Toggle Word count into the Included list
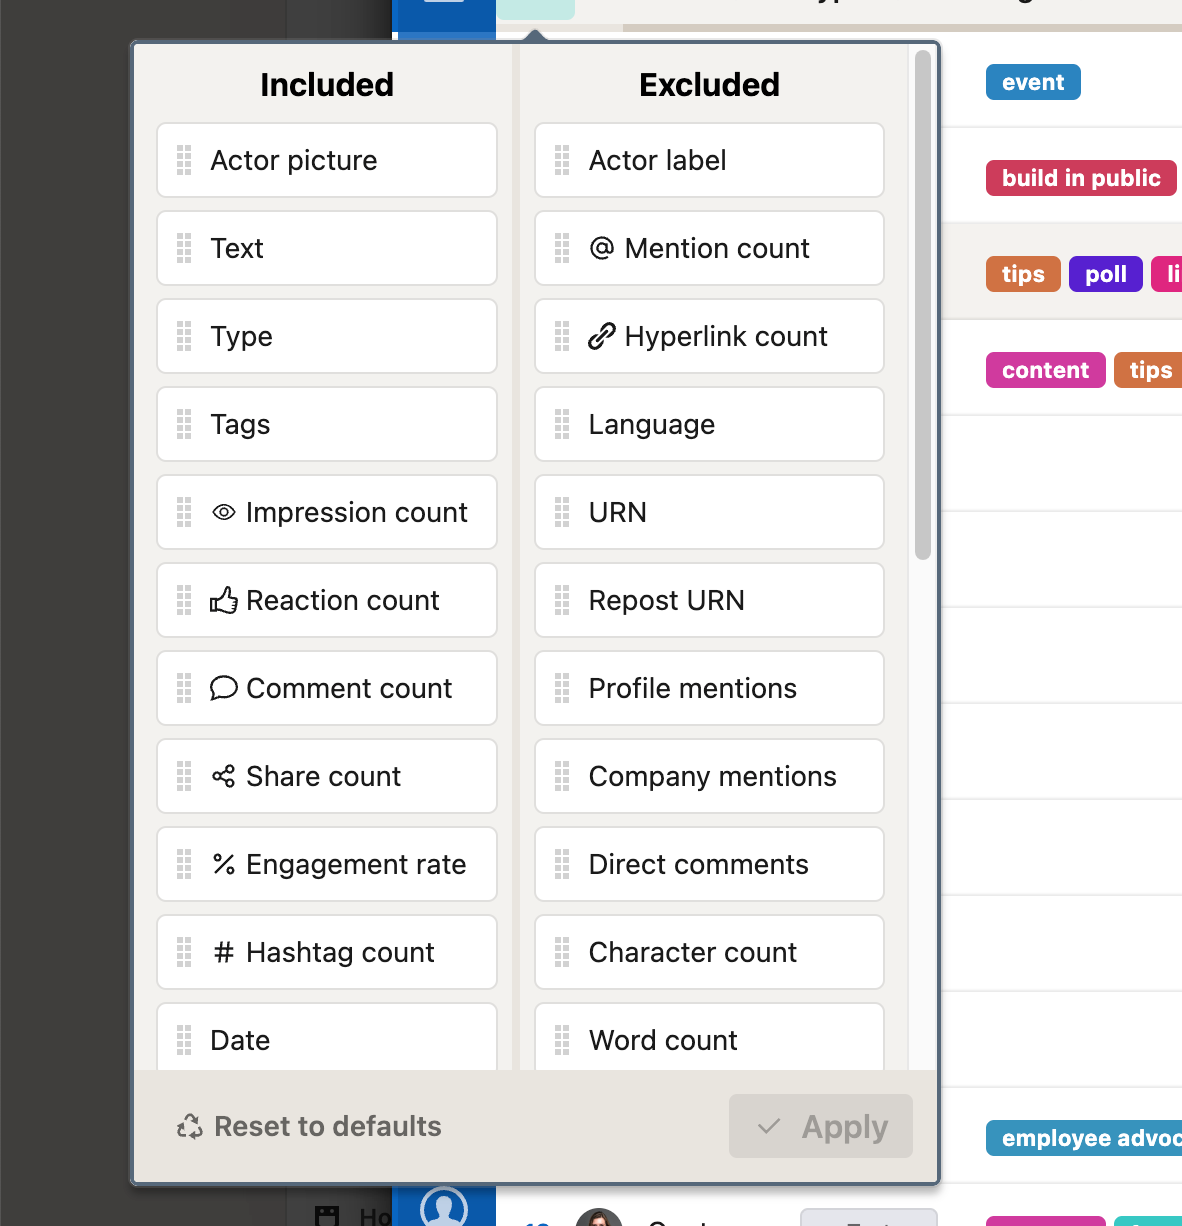Image resolution: width=1182 pixels, height=1226 pixels. point(663,1040)
